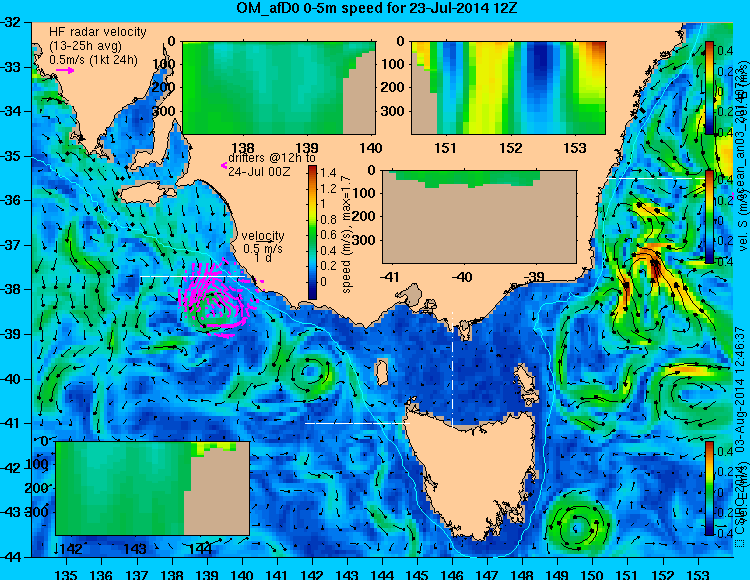Click the middle right velocity colorbar

(x=709, y=217)
